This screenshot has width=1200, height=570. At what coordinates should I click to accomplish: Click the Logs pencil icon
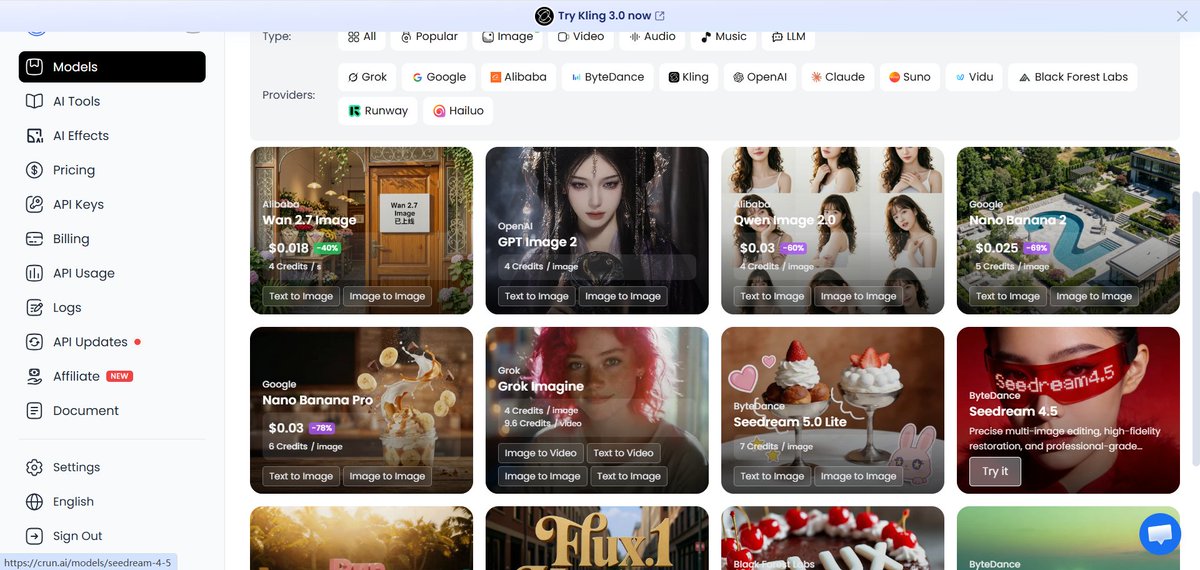click(35, 308)
